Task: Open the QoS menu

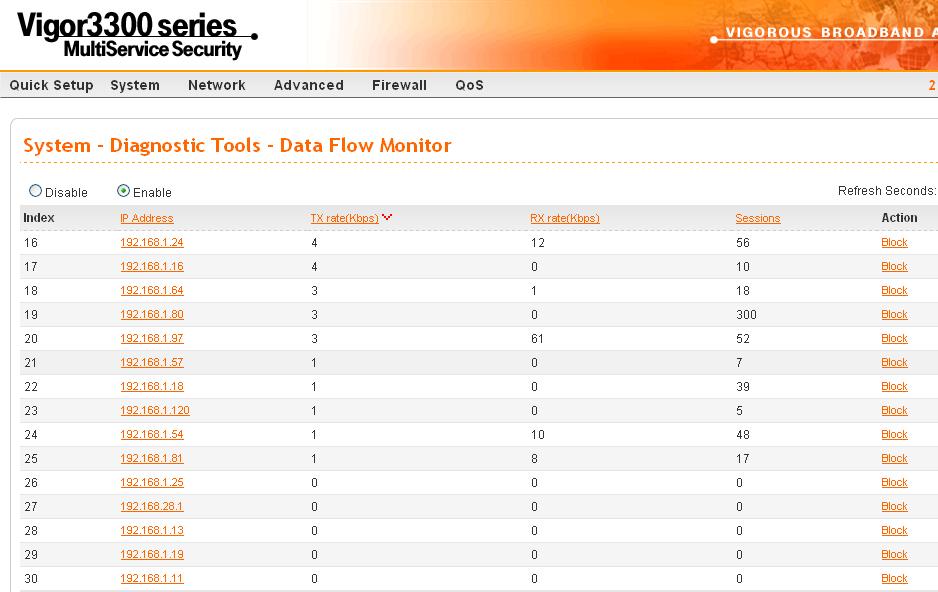Action: (x=469, y=85)
